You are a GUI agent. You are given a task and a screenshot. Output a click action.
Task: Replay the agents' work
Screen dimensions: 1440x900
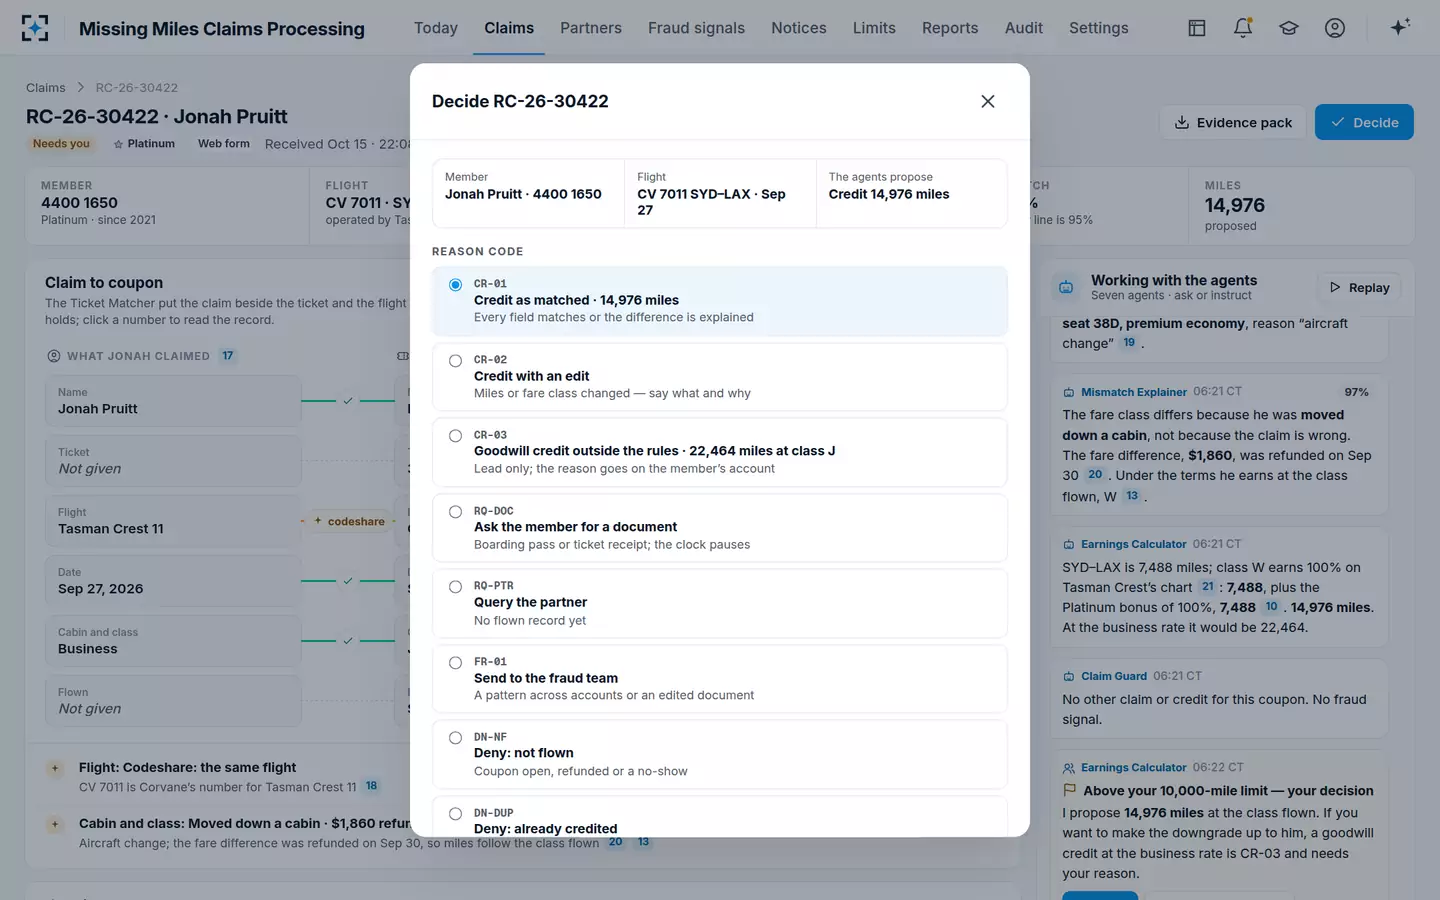click(1360, 288)
